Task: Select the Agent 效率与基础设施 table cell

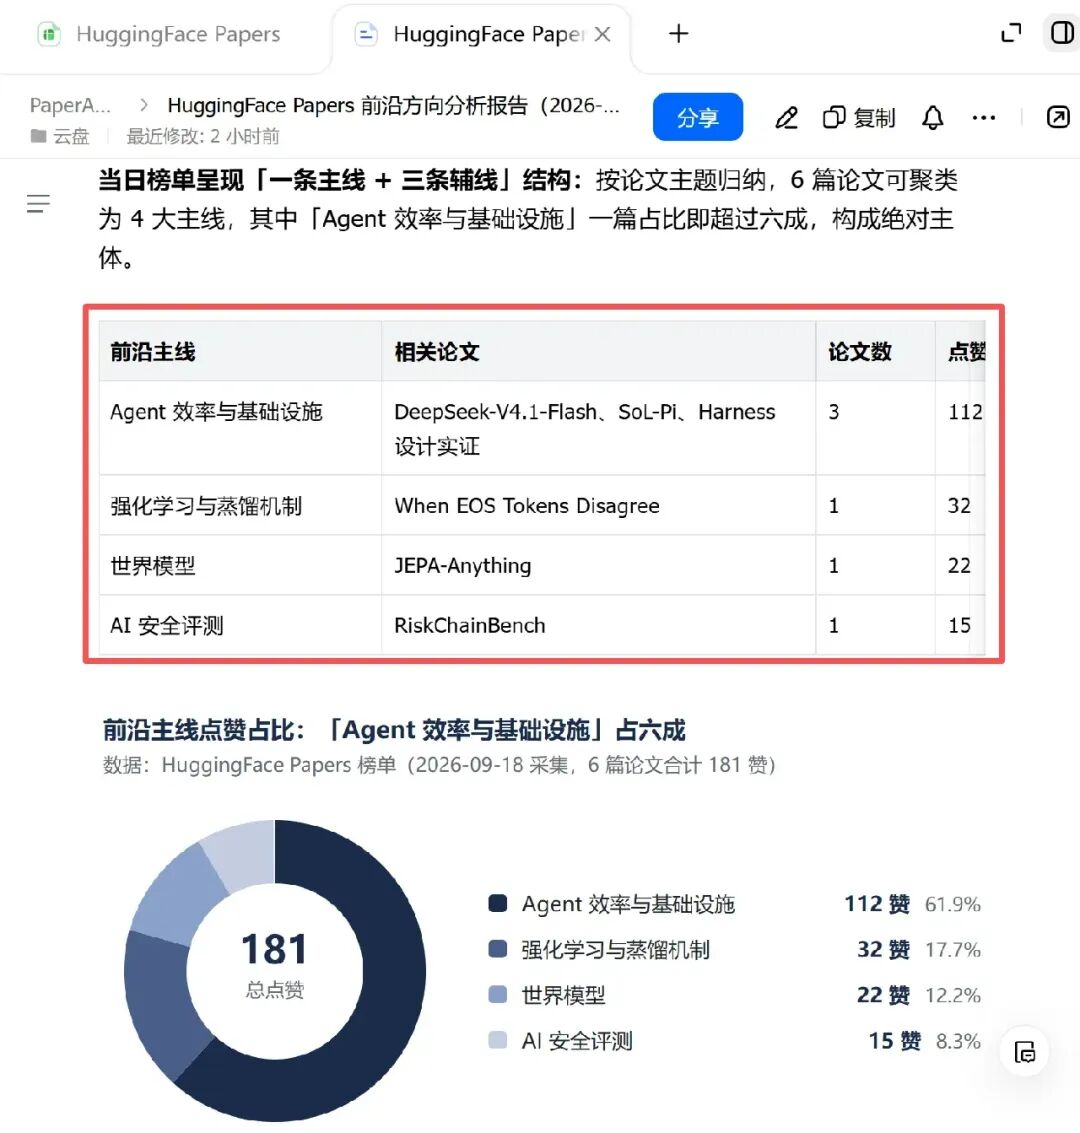Action: coord(240,428)
